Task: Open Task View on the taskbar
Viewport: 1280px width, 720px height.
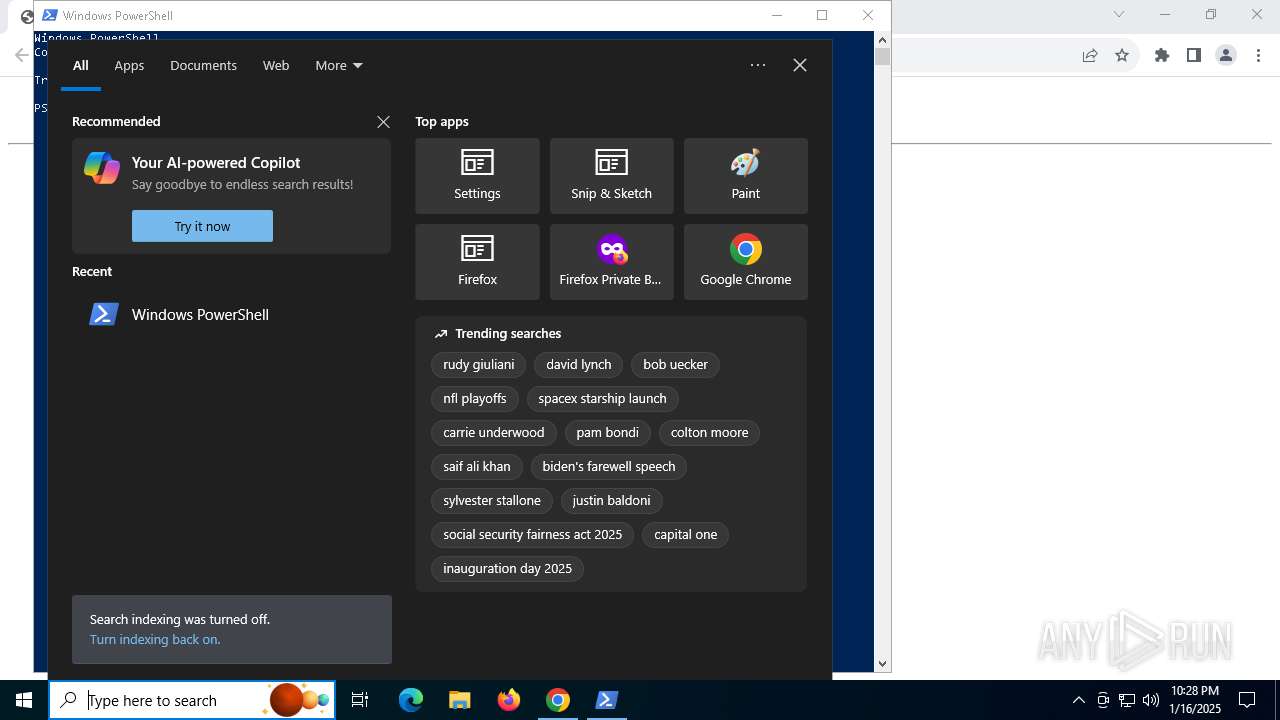Action: [x=360, y=700]
